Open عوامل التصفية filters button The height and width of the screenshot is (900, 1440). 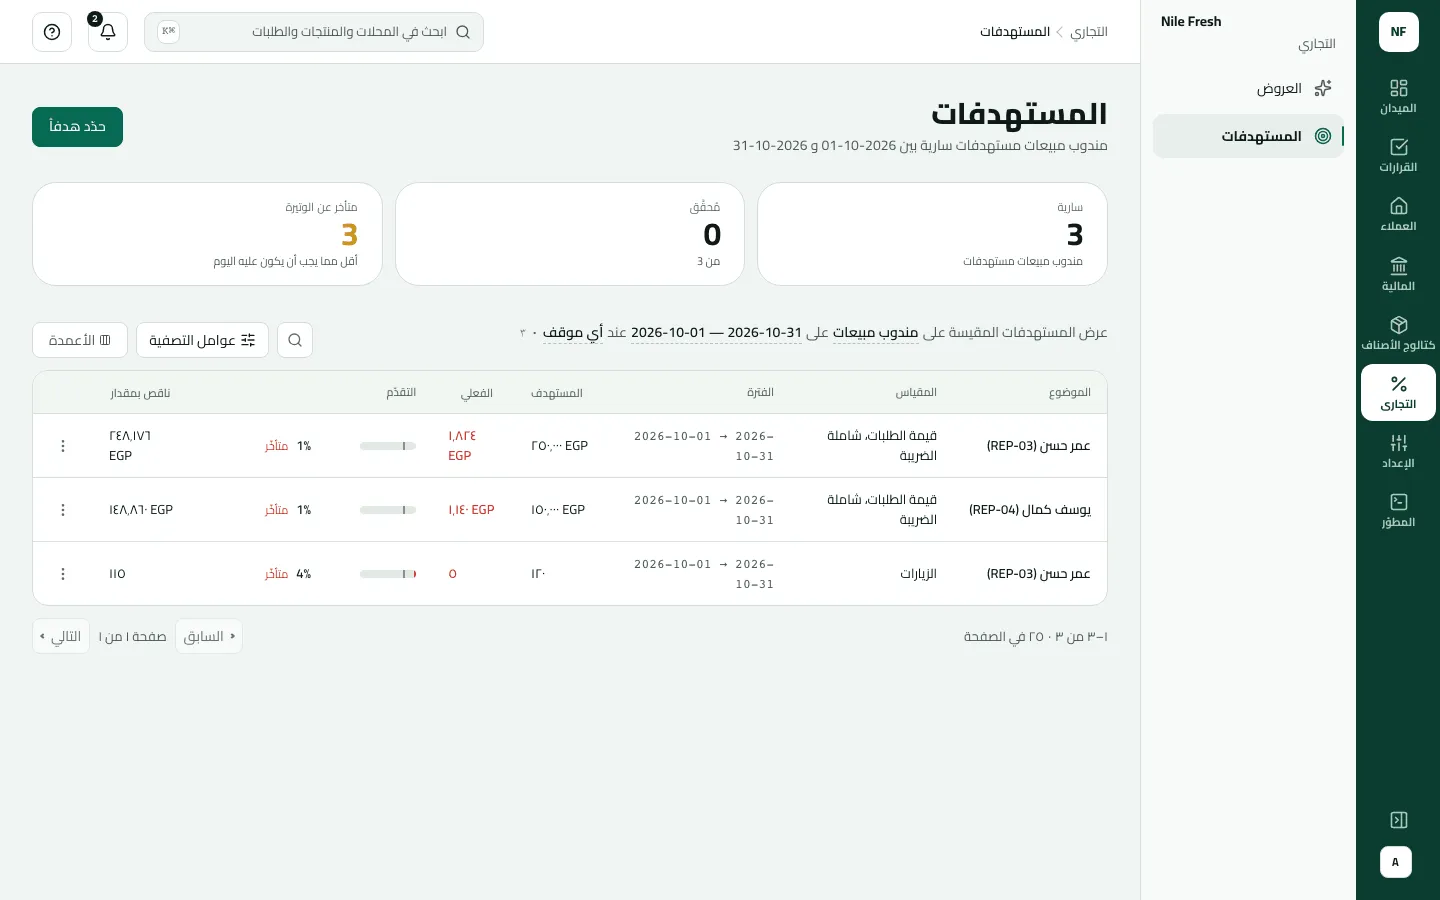pos(202,340)
